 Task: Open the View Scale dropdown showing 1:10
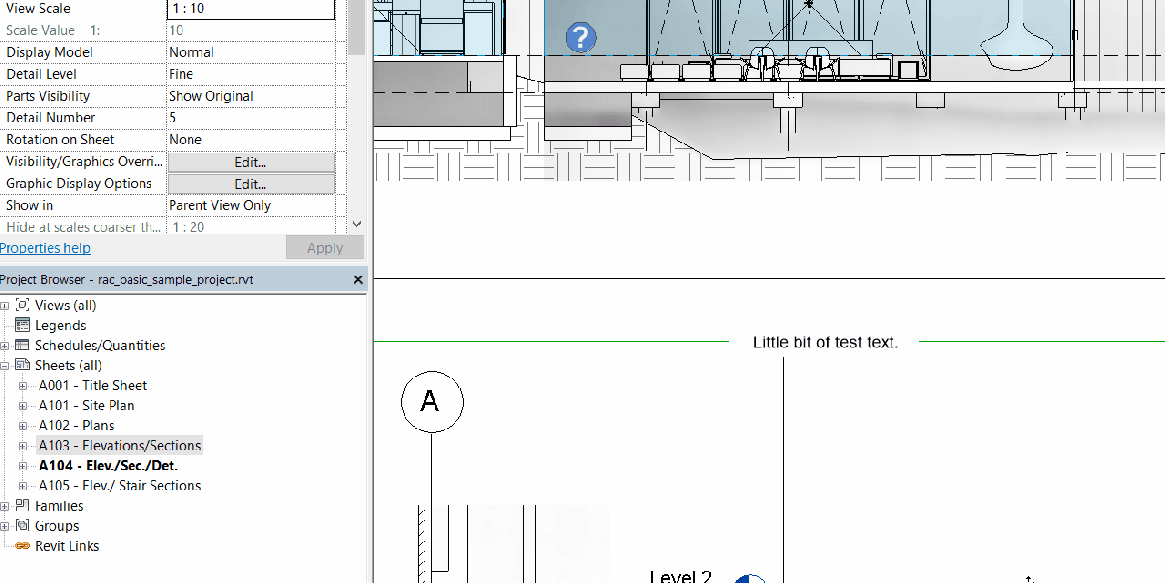click(250, 8)
